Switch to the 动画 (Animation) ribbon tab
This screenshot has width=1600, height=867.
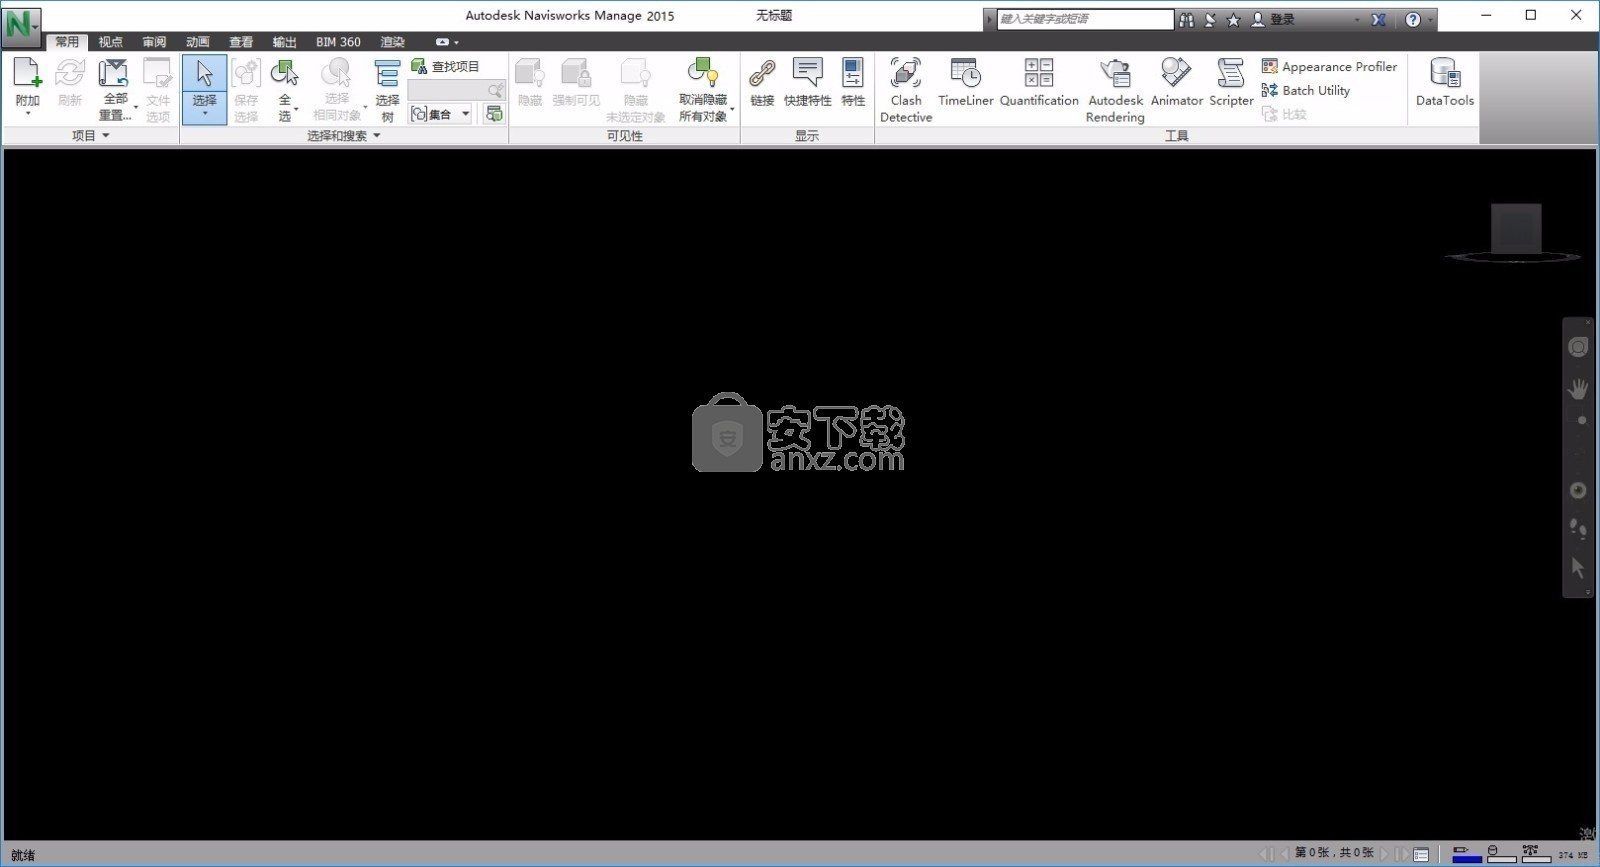click(x=197, y=42)
